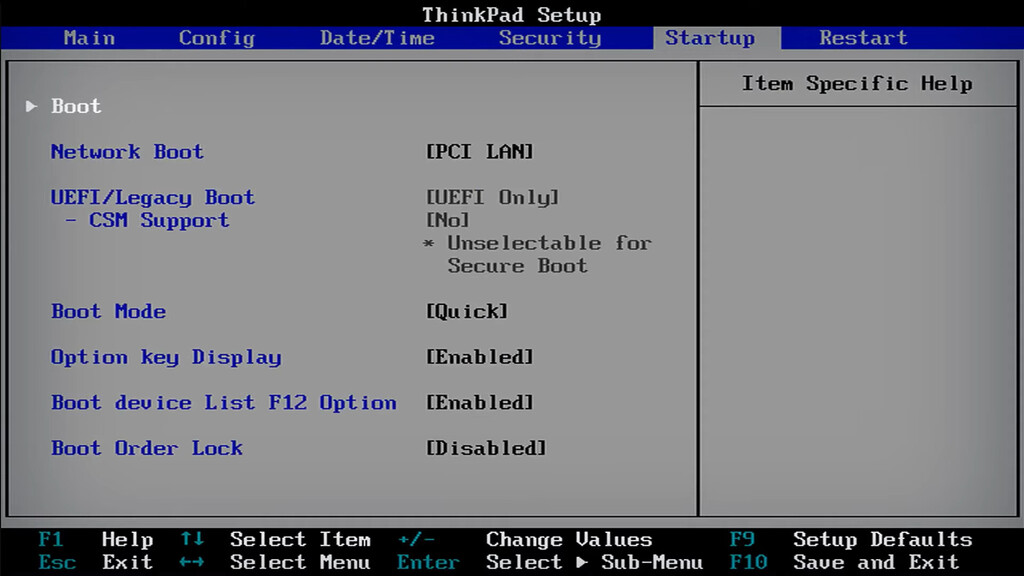Click F10 Save and Exit hint
The width and height of the screenshot is (1024, 576).
844,562
